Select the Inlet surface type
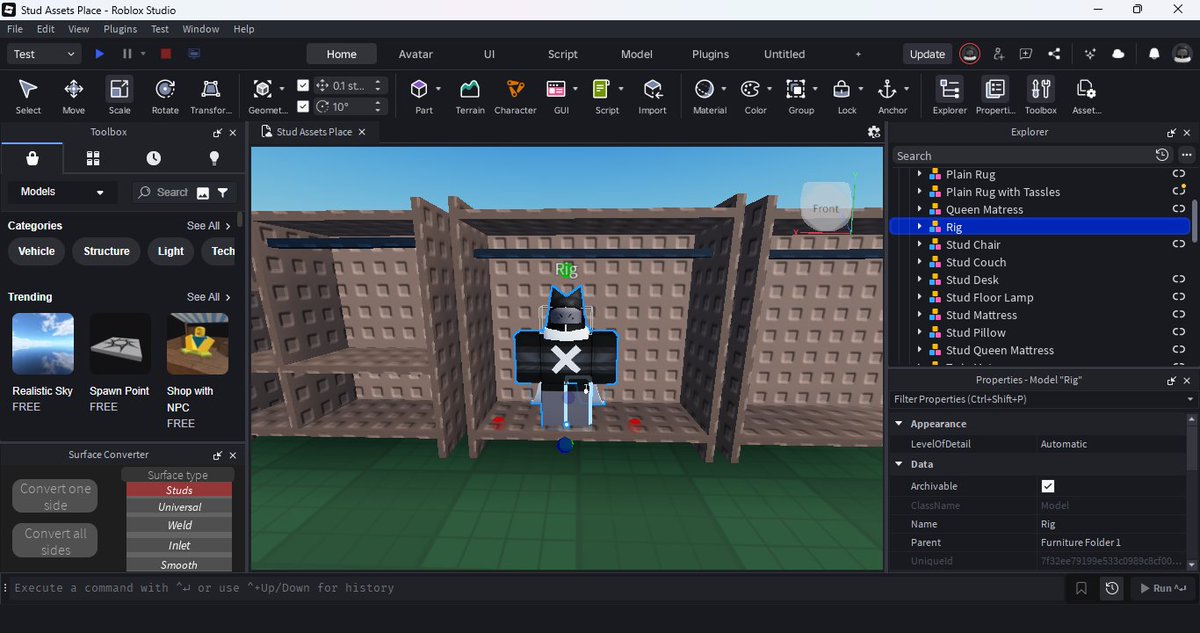1200x633 pixels. (179, 545)
